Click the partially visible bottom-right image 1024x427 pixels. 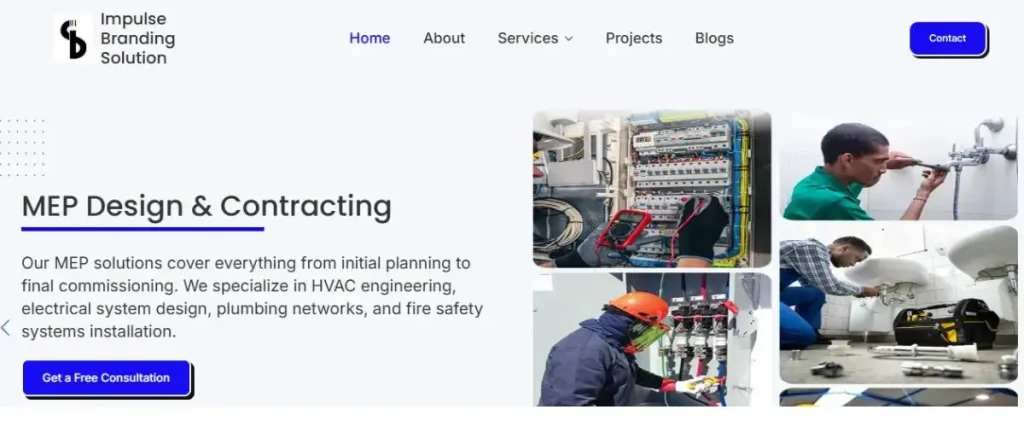point(898,397)
